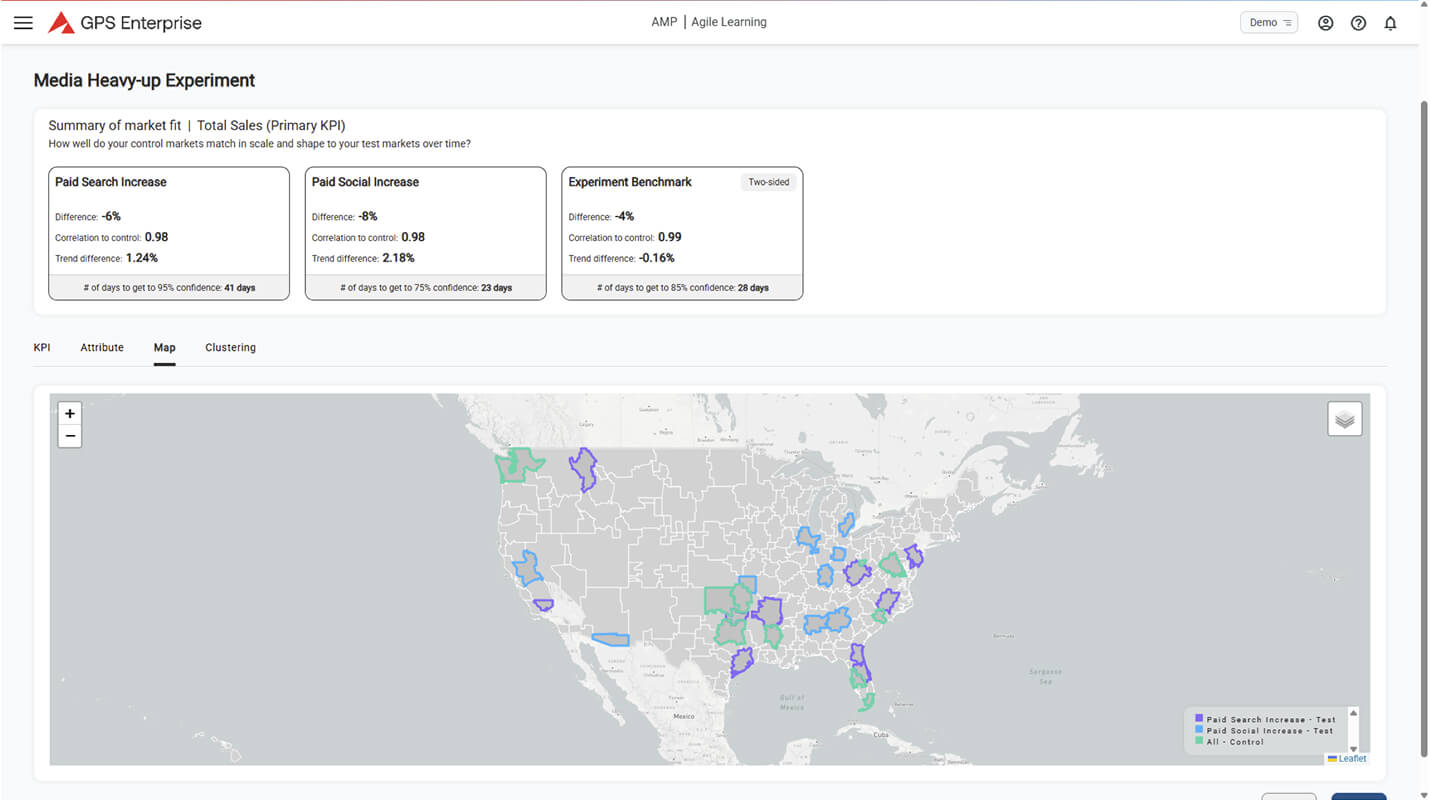Screen dimensions: 1430x800
Task: Select the Map tab
Action: coord(165,348)
